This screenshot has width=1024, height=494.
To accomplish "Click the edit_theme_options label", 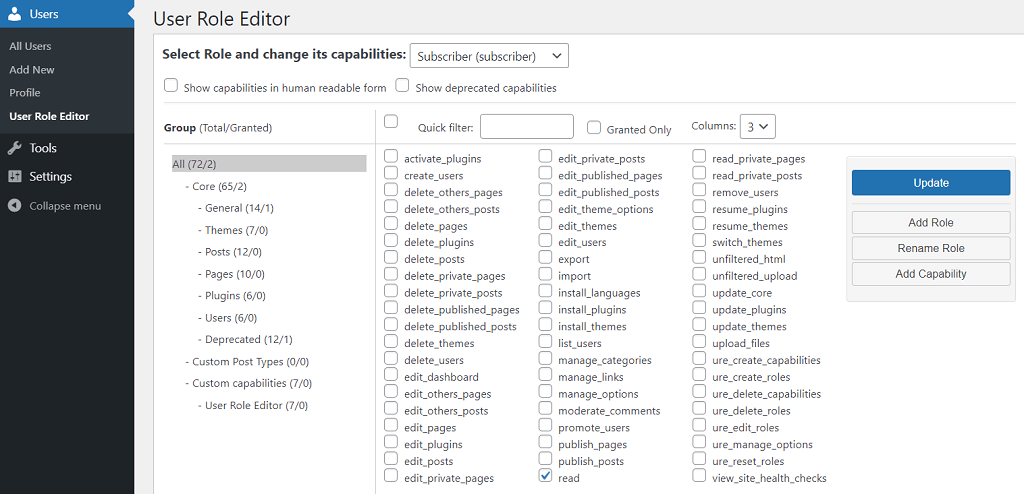I will 605,209.
